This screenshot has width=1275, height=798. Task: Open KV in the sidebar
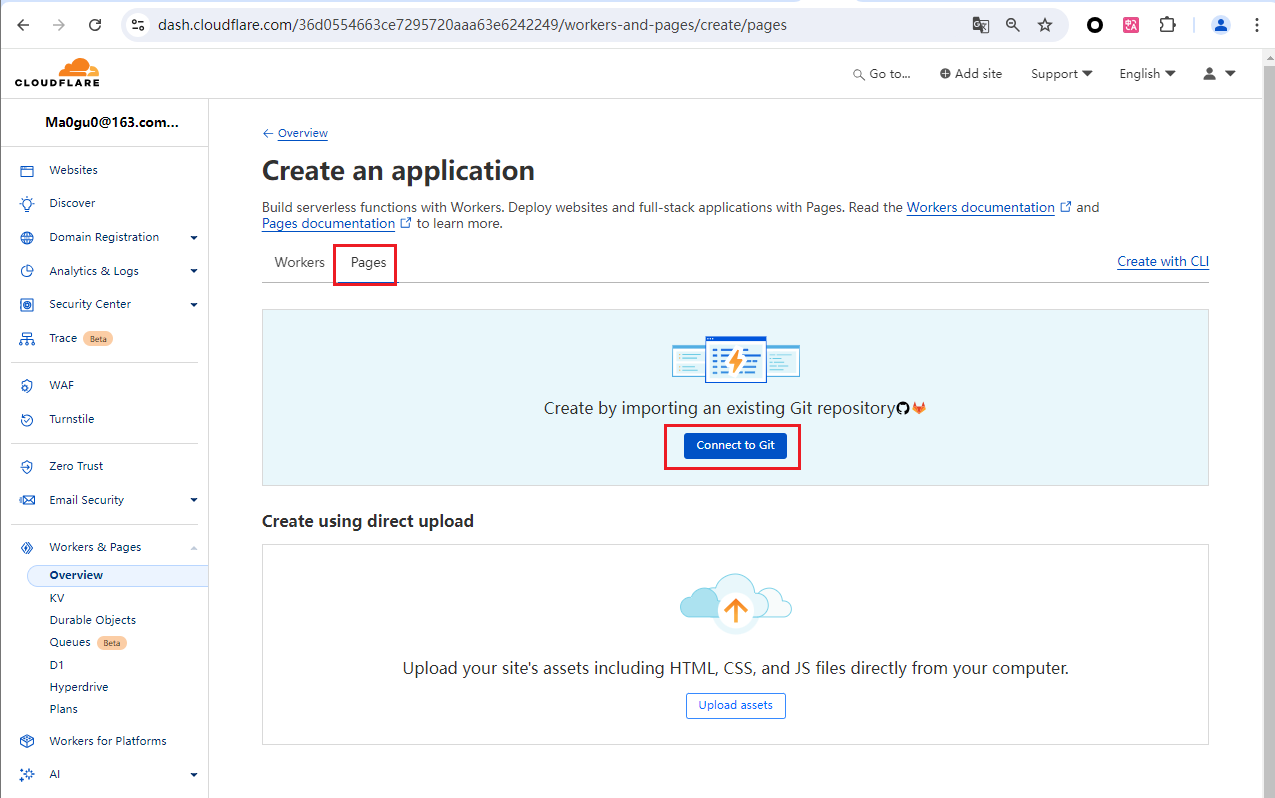57,598
